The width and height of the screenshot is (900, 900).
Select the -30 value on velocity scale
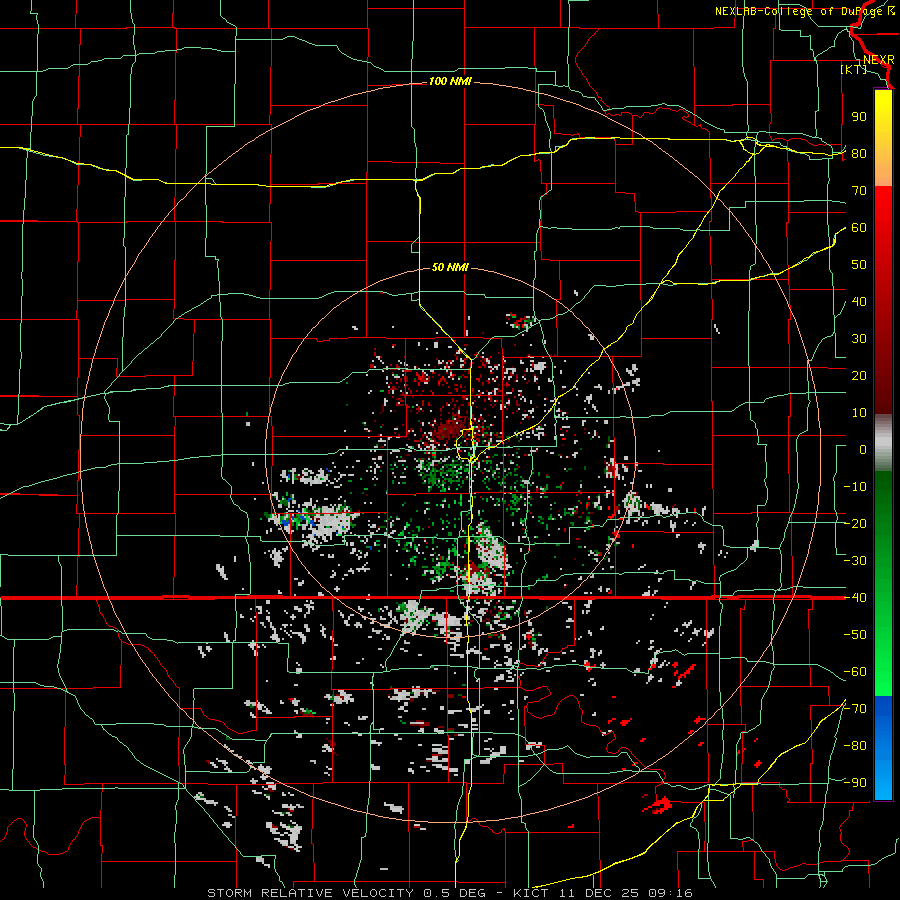(x=855, y=561)
